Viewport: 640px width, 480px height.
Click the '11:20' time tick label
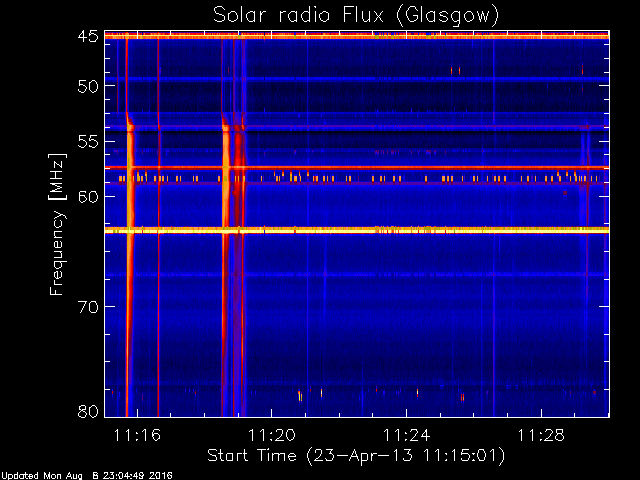272,436
